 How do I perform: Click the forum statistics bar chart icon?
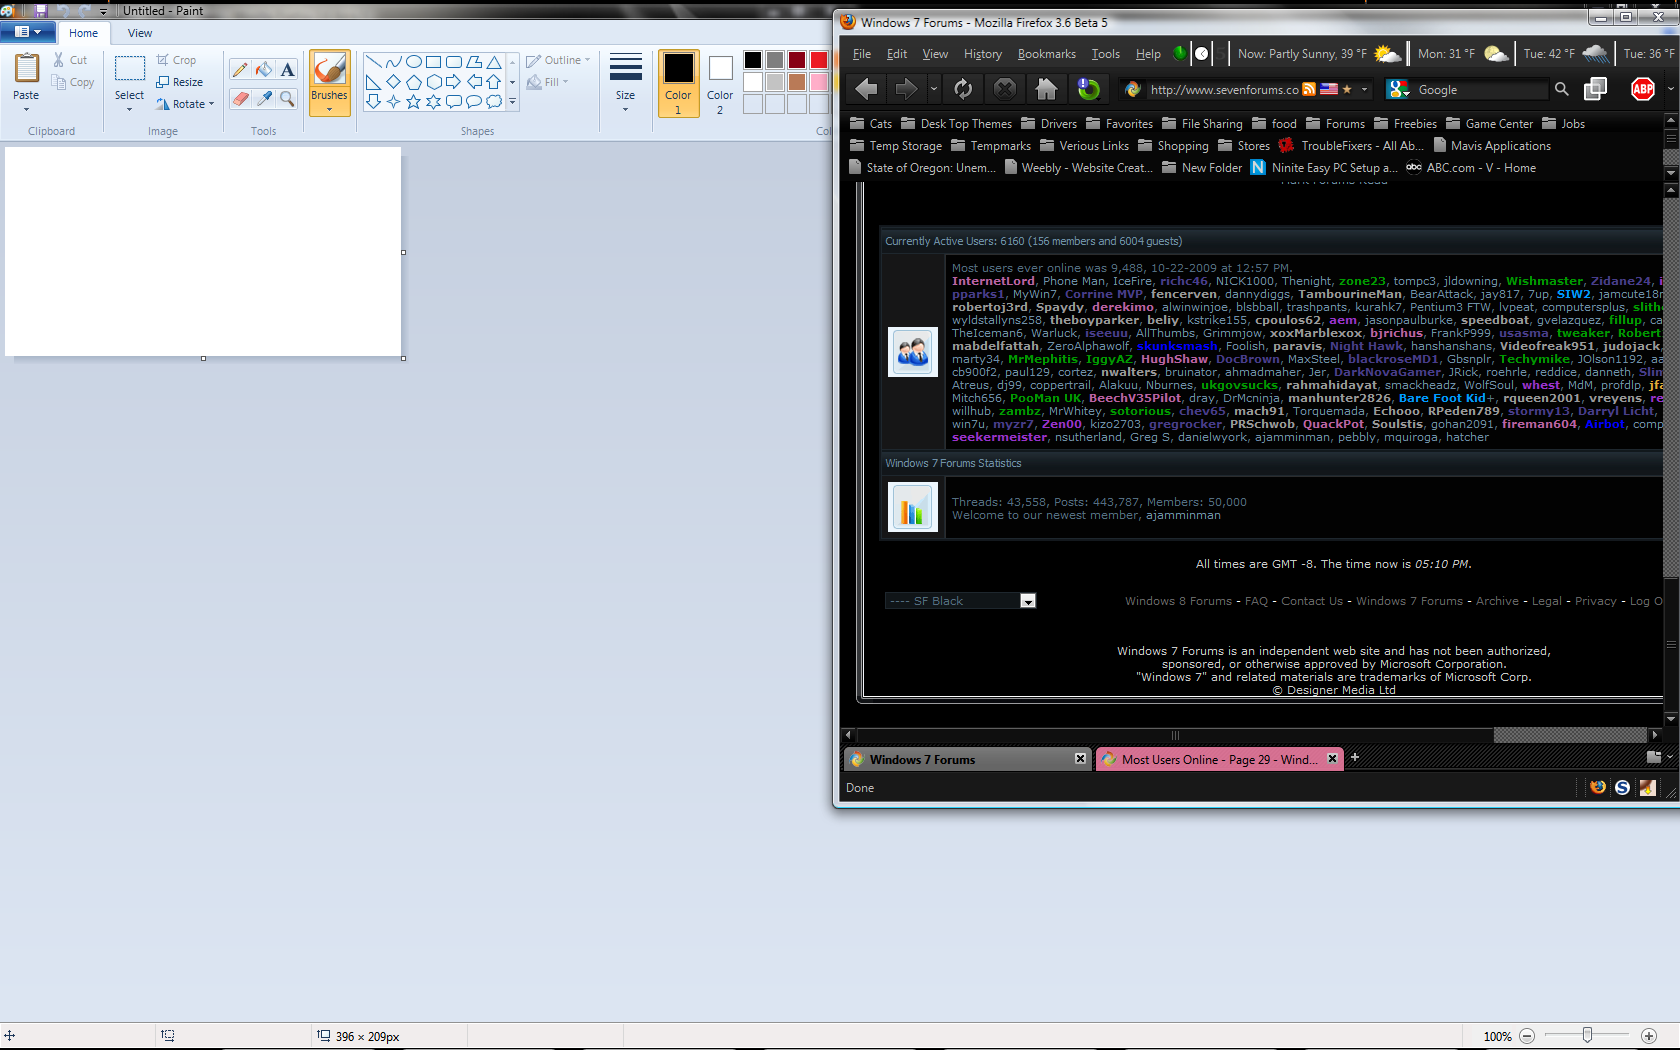coord(913,507)
